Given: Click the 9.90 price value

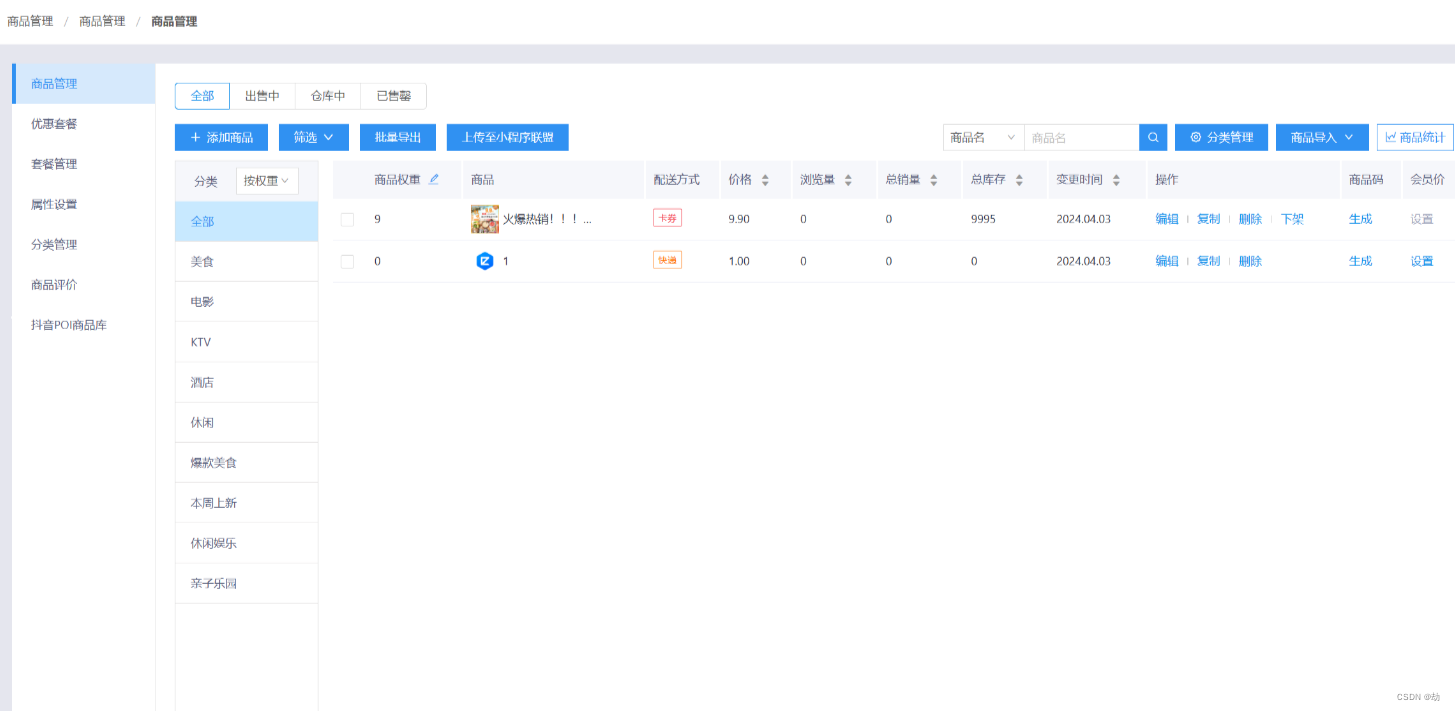Looking at the screenshot, I should pos(739,219).
